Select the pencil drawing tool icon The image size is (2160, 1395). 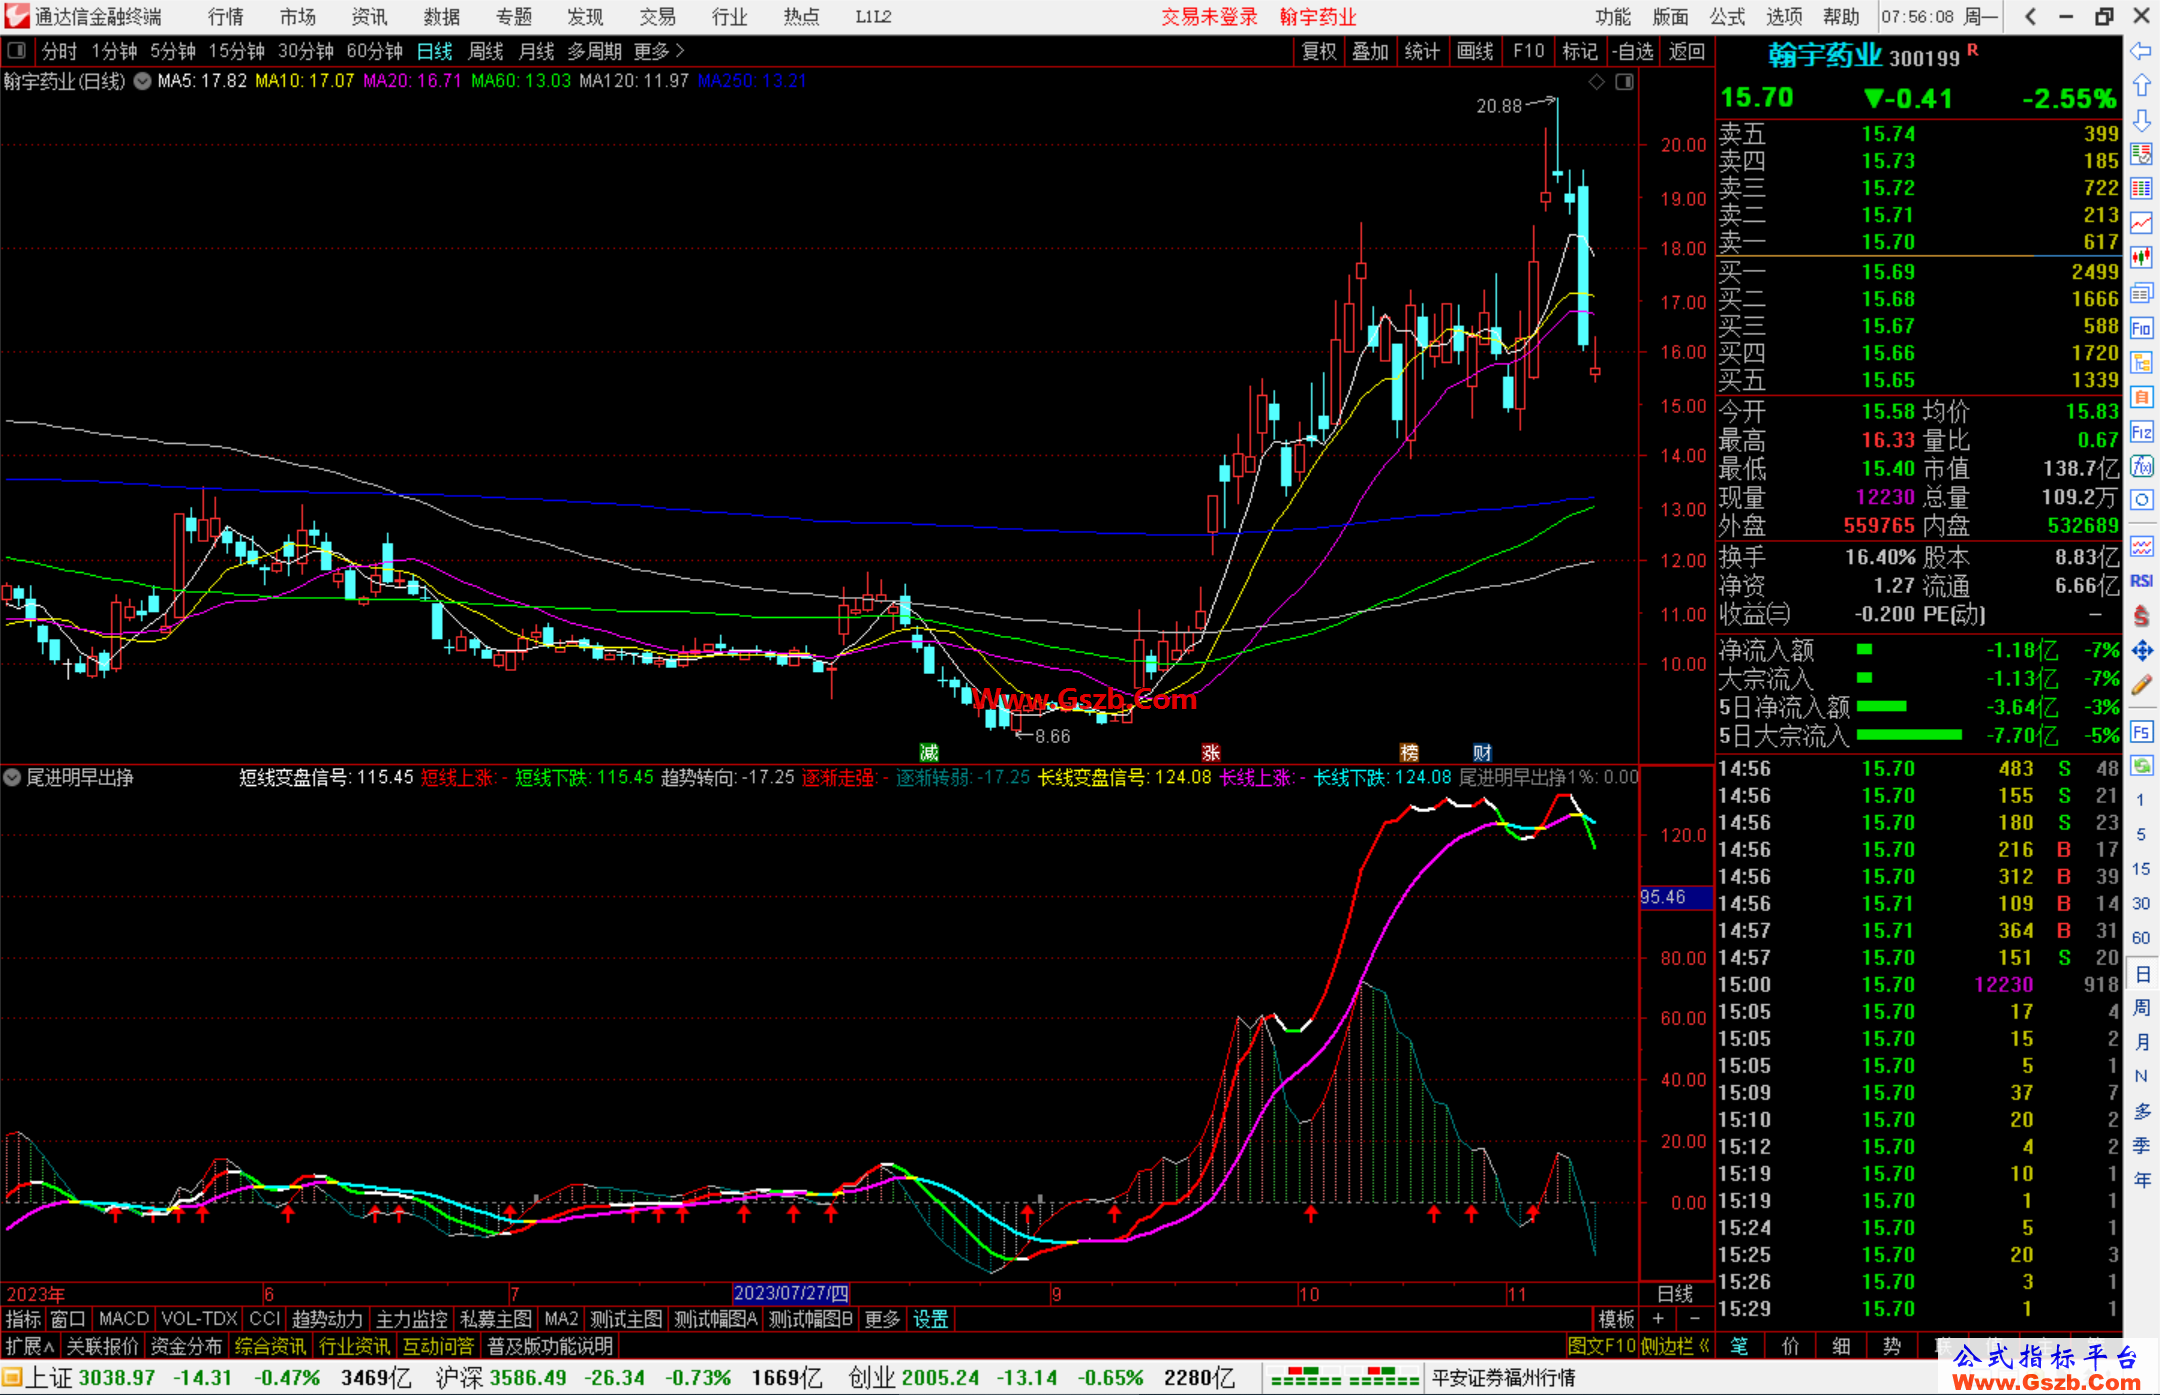2141,686
